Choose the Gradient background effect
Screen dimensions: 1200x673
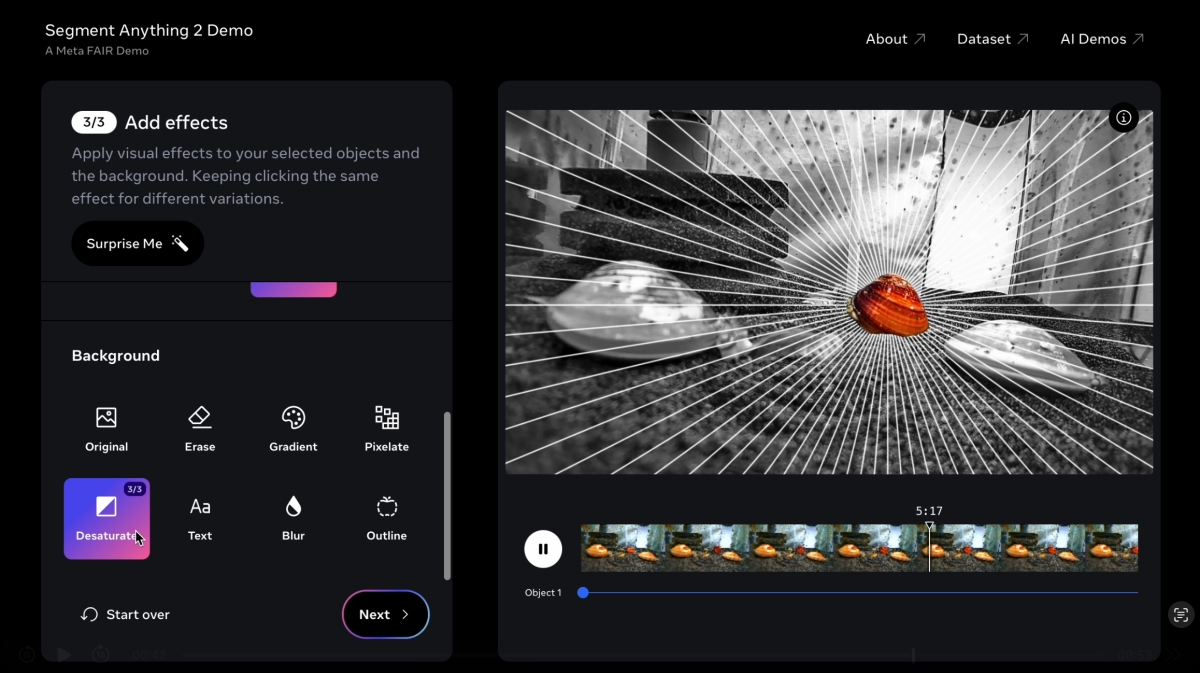[293, 429]
